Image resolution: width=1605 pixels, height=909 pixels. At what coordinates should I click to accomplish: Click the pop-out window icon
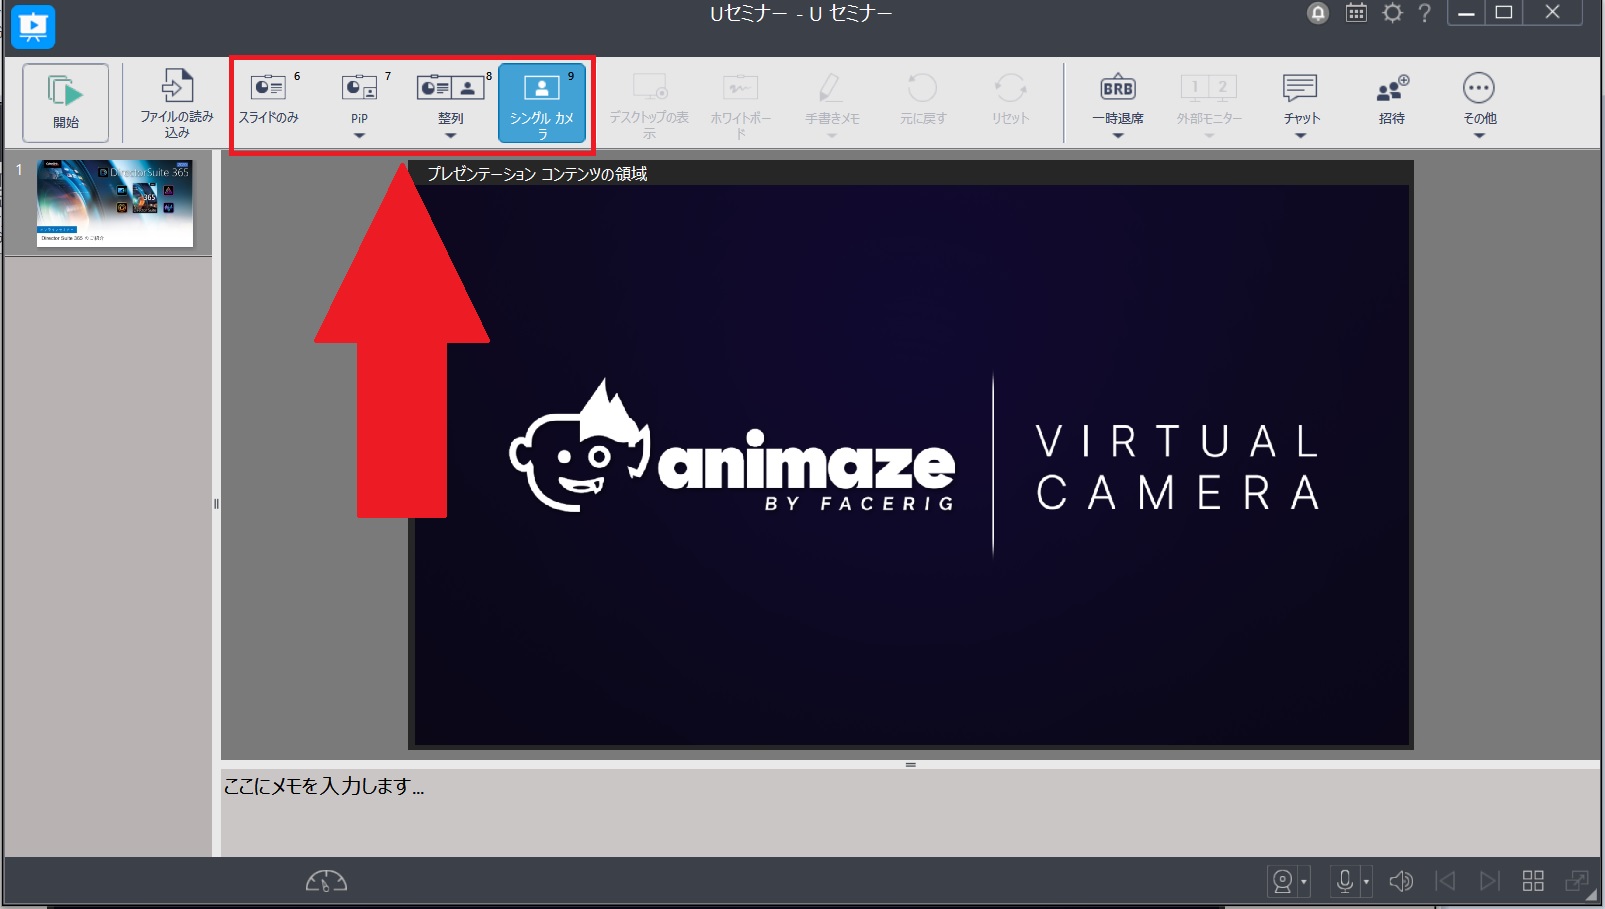1577,881
